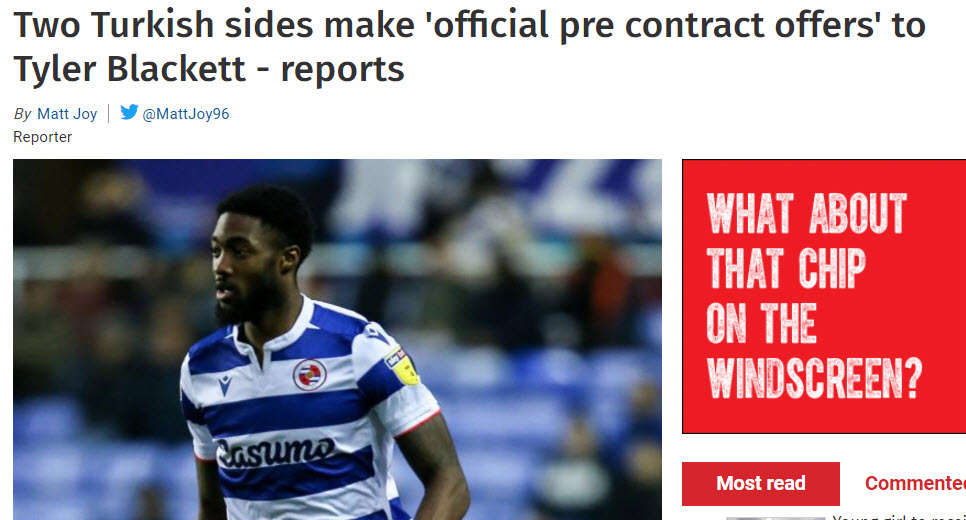Click 'WHAT ABOUT' text in the red advert
966x520 pixels.
pos(806,214)
